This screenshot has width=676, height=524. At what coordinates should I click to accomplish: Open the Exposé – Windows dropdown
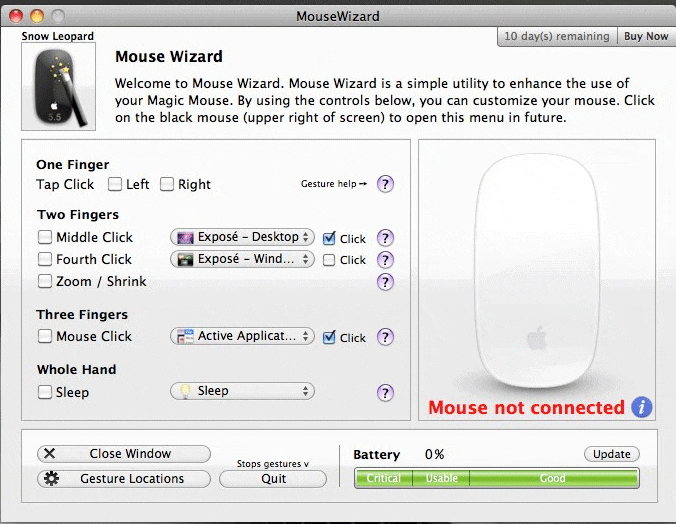tap(242, 260)
